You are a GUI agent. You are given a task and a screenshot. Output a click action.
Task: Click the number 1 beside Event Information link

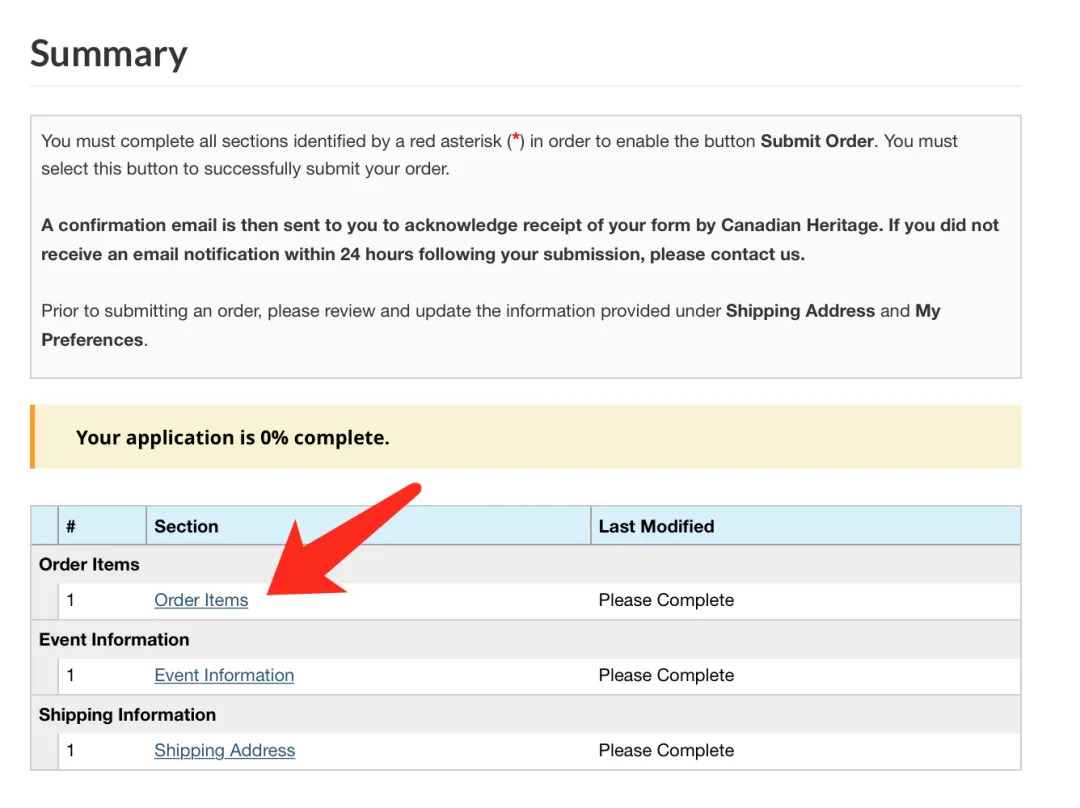[x=71, y=675]
